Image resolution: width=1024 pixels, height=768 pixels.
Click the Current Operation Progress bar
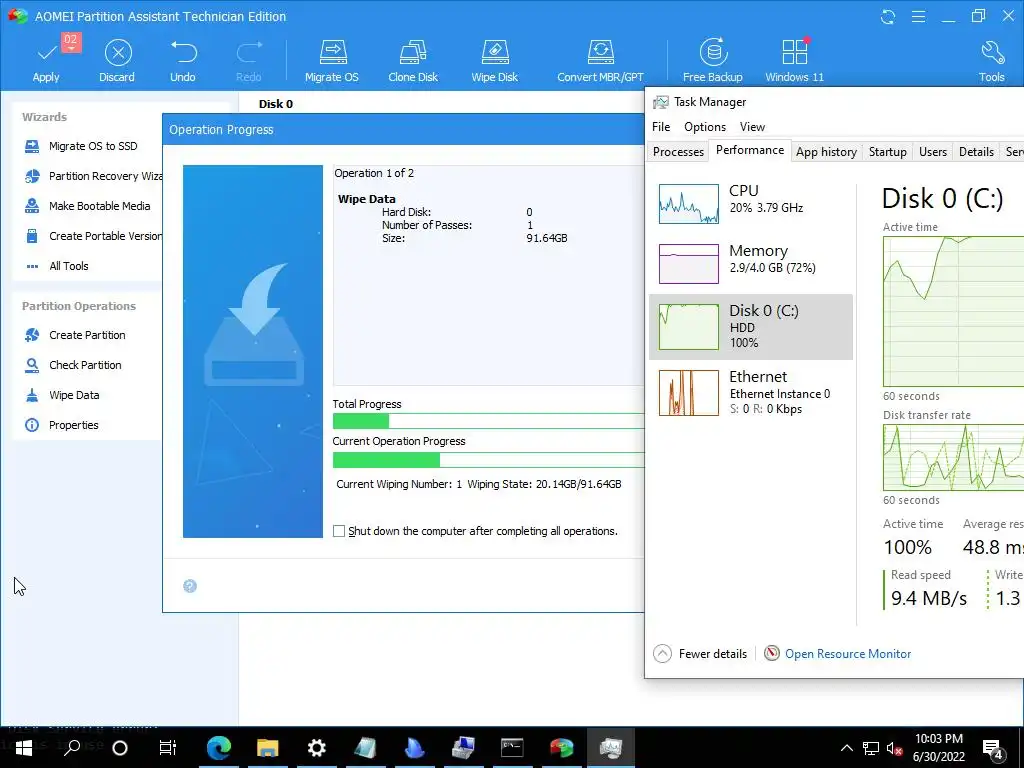pos(488,460)
